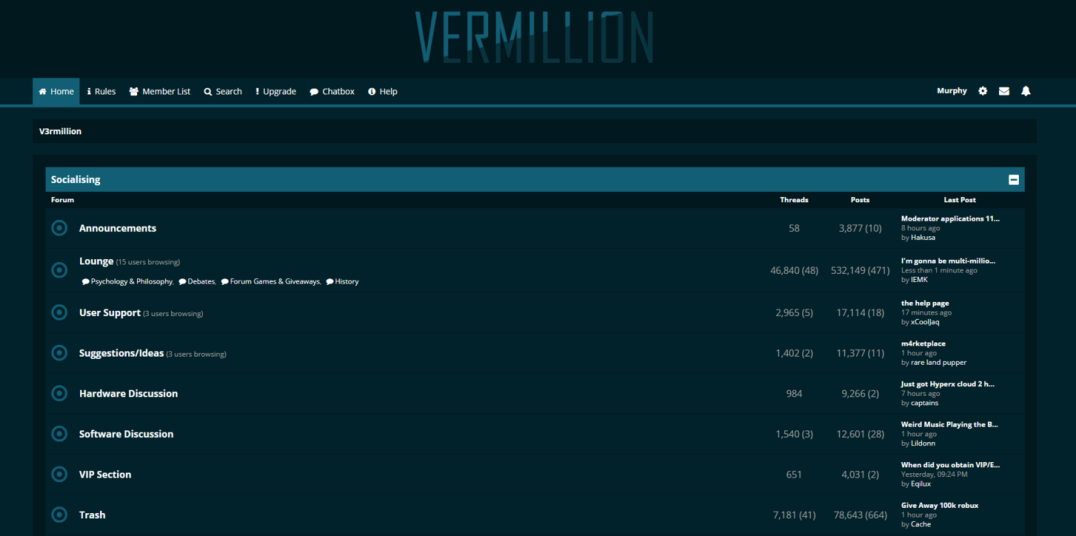Open the Rules page
This screenshot has width=1076, height=536.
point(102,91)
